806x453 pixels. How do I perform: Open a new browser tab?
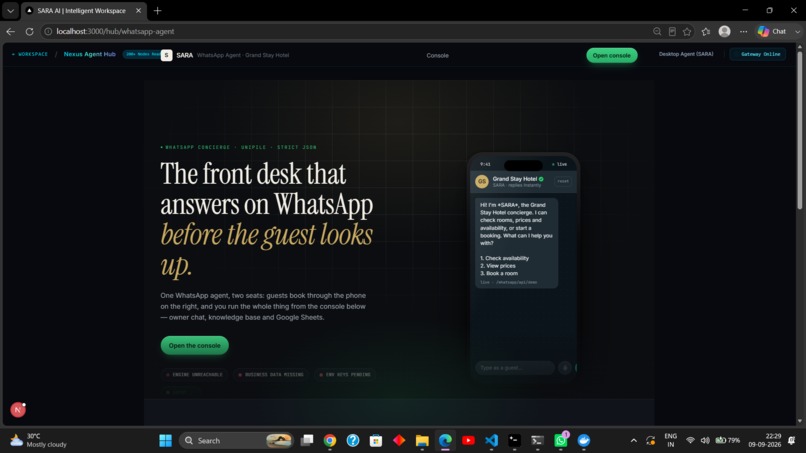point(157,10)
